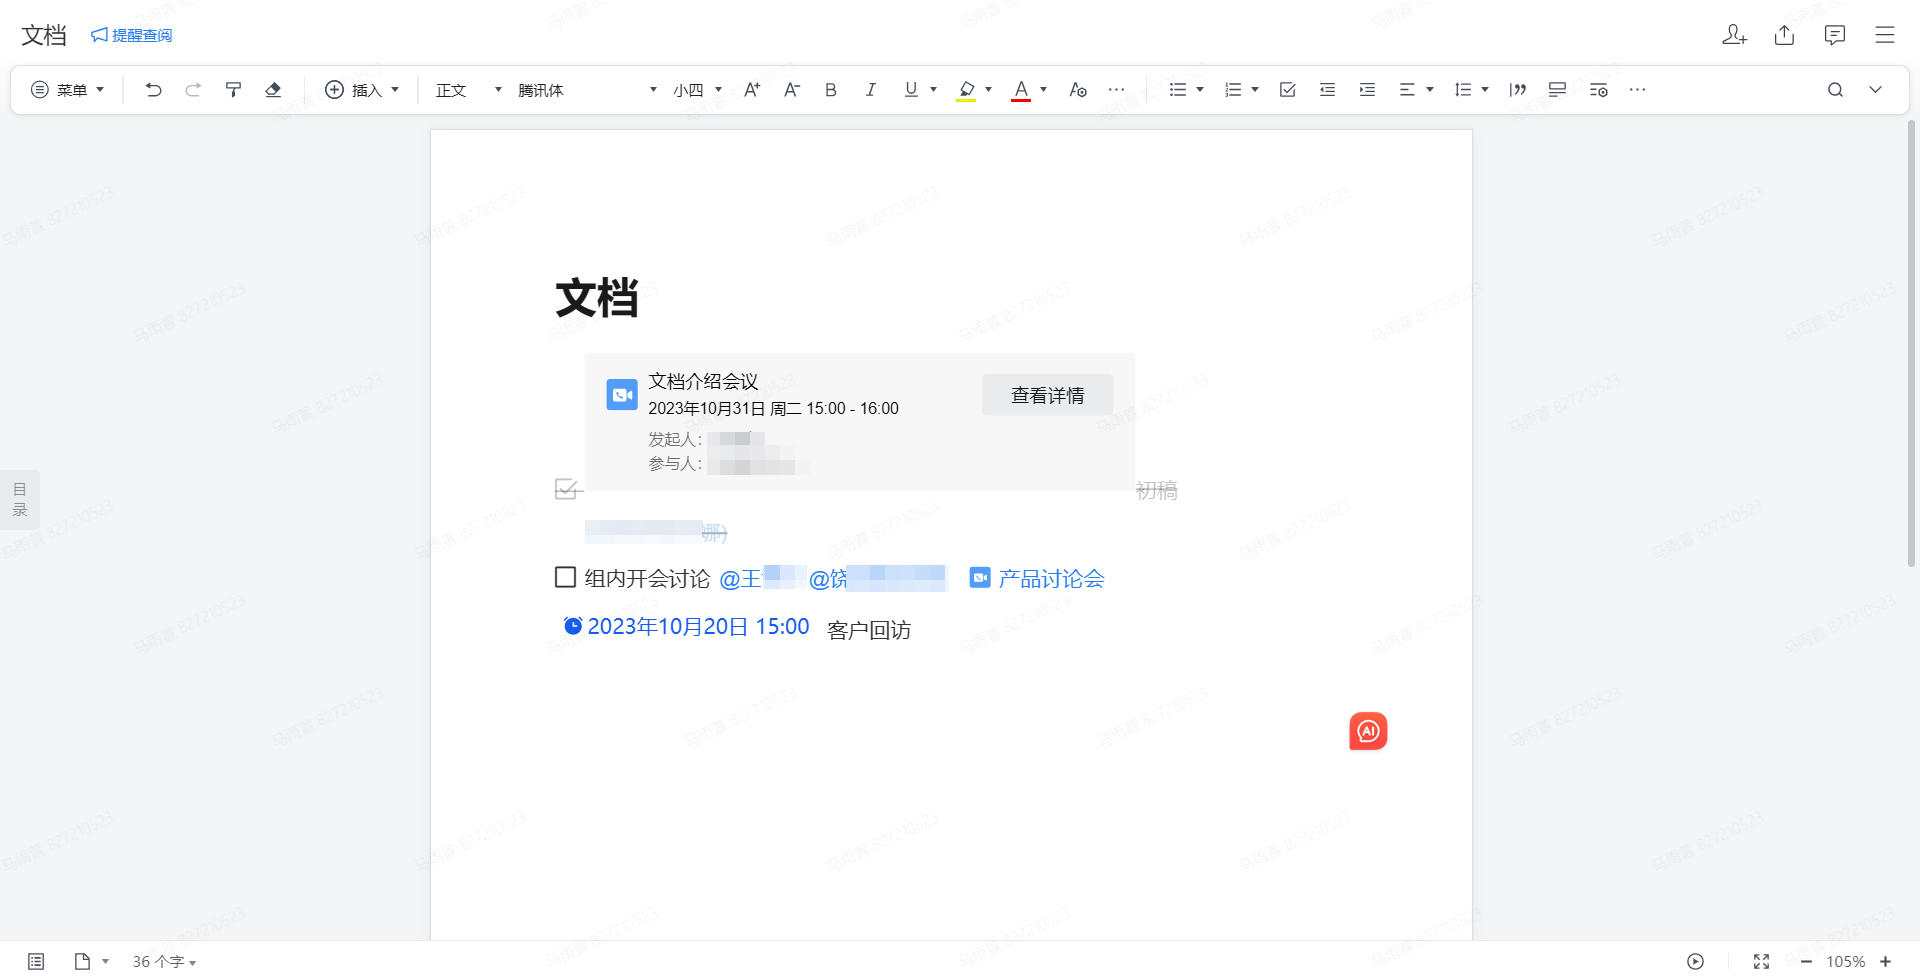
Task: Toggle task list formatting in toolbar
Action: click(1288, 90)
